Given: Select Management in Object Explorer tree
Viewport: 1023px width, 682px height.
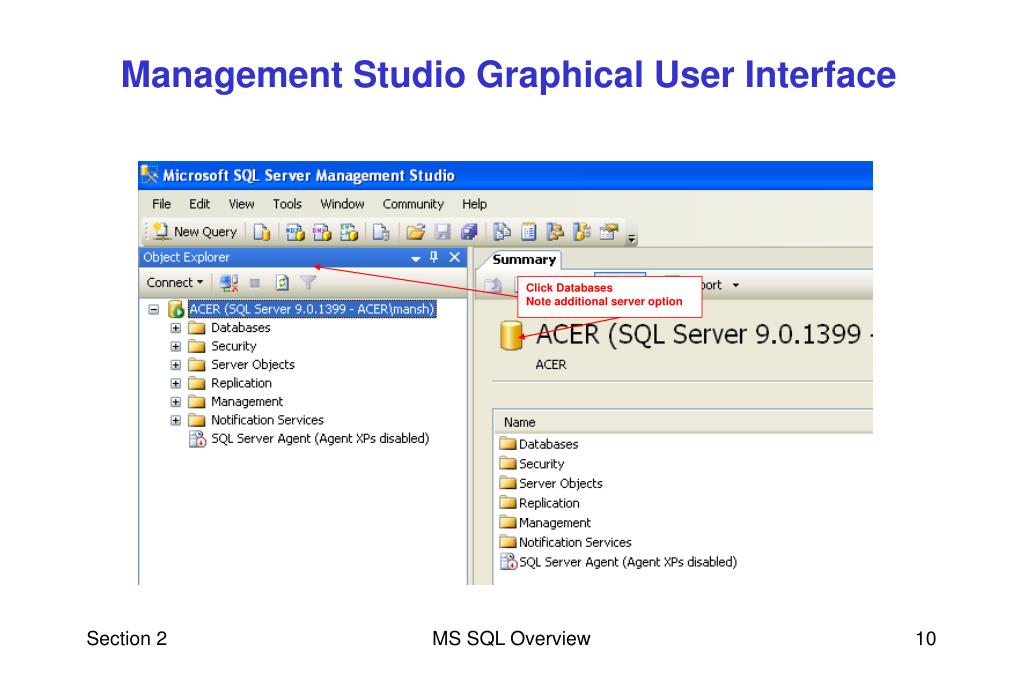Looking at the screenshot, I should pos(247,401).
